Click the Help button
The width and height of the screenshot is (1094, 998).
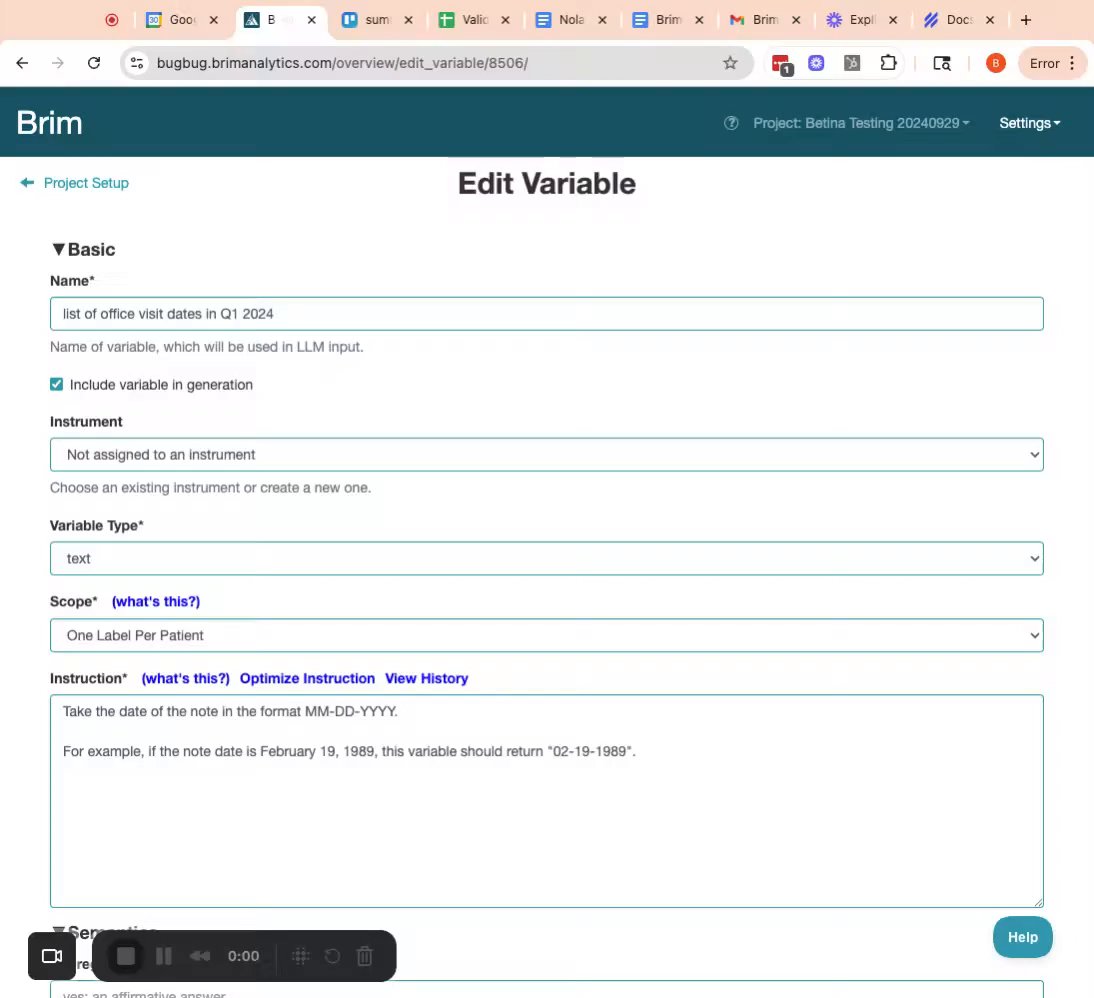coord(1022,937)
